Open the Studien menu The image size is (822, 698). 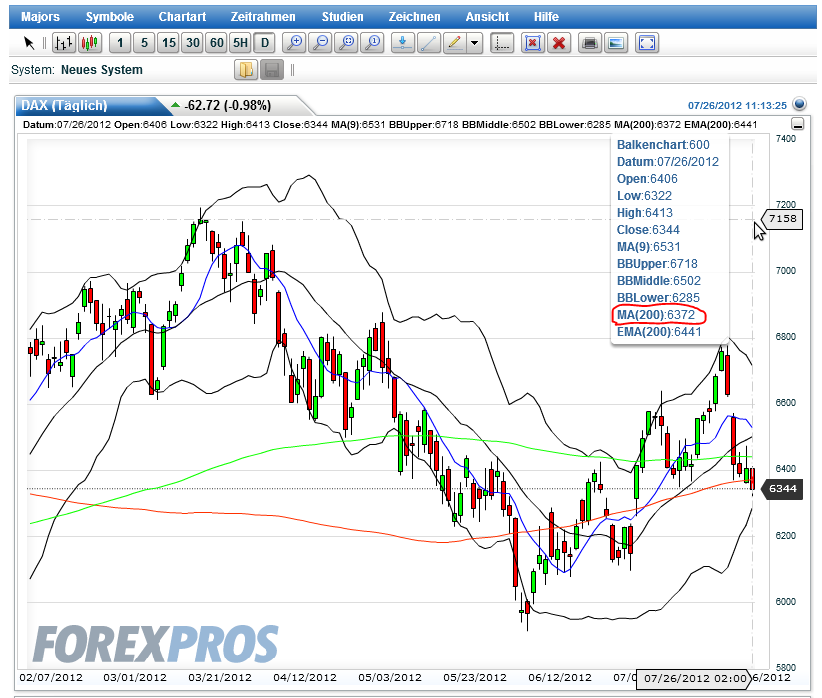coord(342,16)
